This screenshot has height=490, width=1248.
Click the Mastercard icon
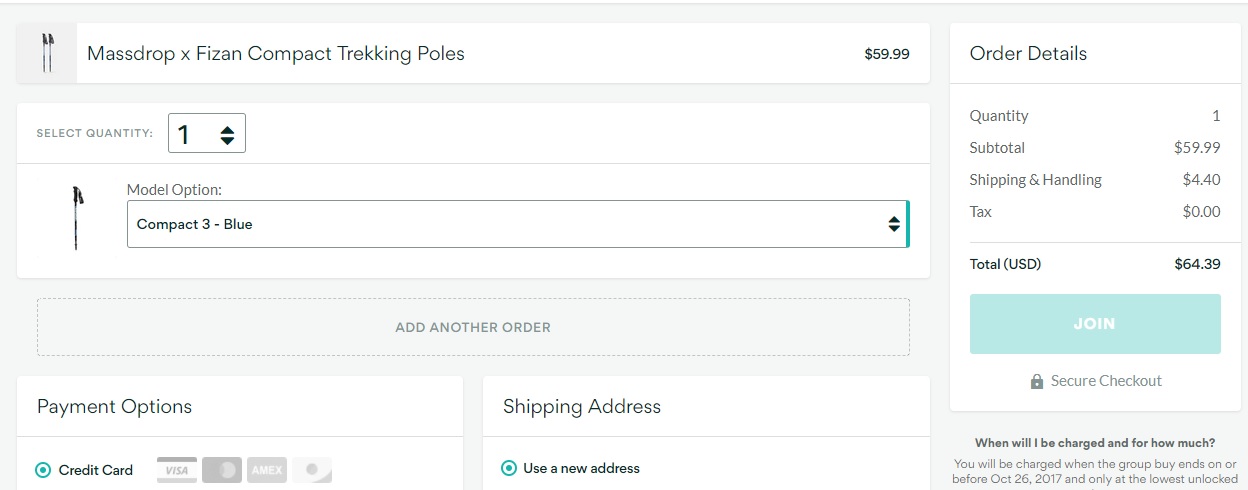pyautogui.click(x=221, y=470)
